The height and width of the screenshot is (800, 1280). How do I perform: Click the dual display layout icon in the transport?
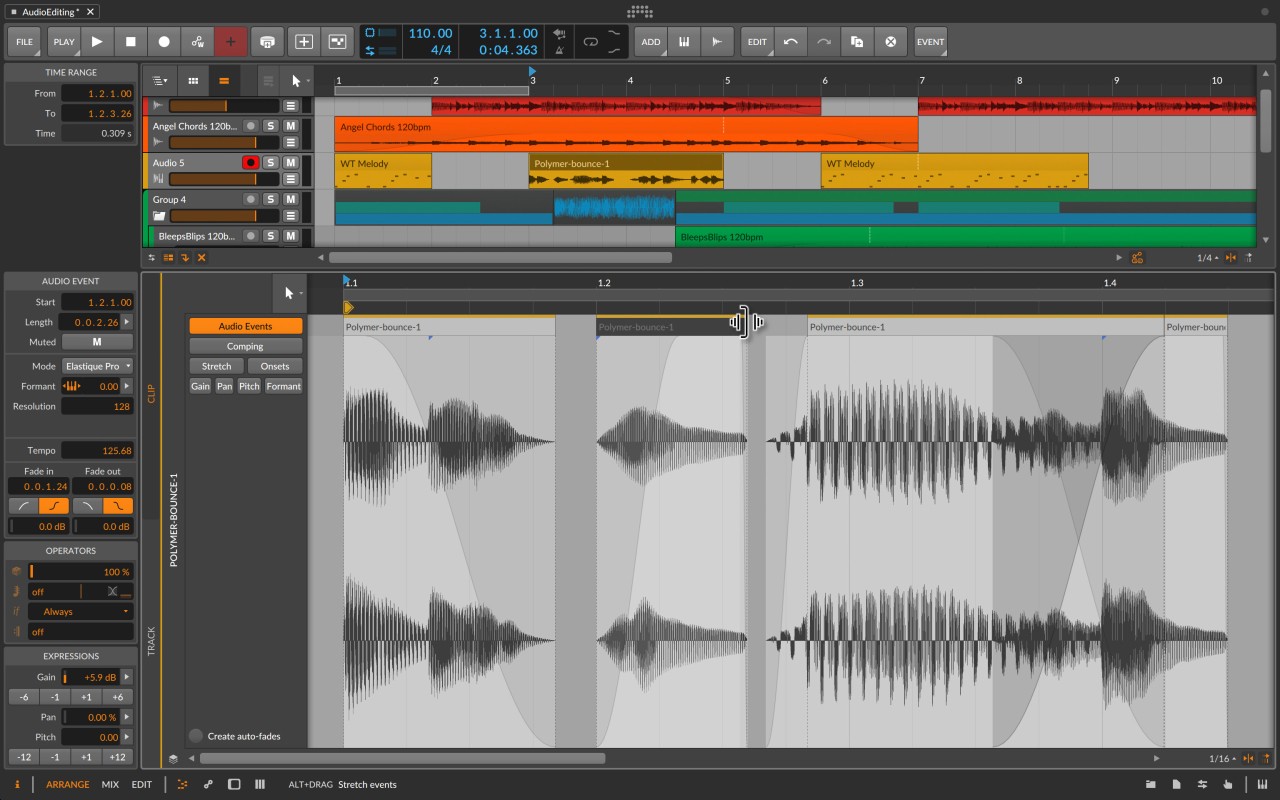tap(337, 42)
